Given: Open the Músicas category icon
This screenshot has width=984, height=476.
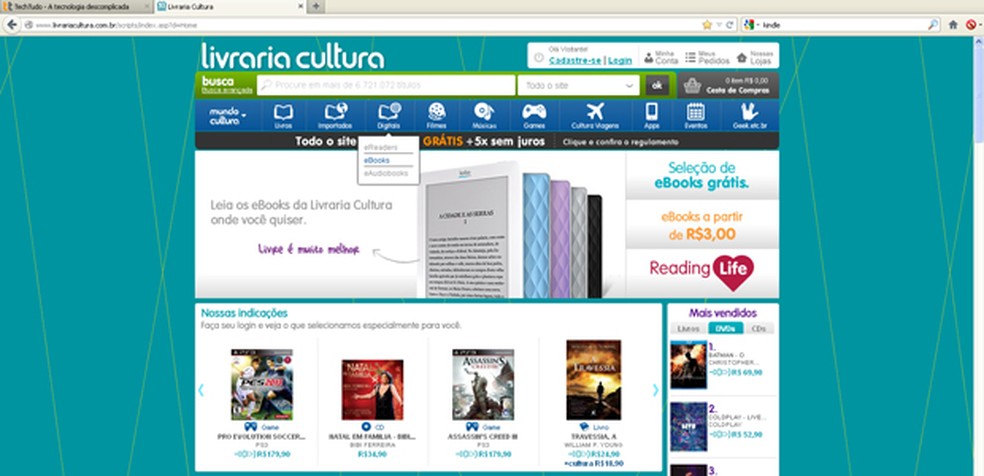Looking at the screenshot, I should pos(483,112).
